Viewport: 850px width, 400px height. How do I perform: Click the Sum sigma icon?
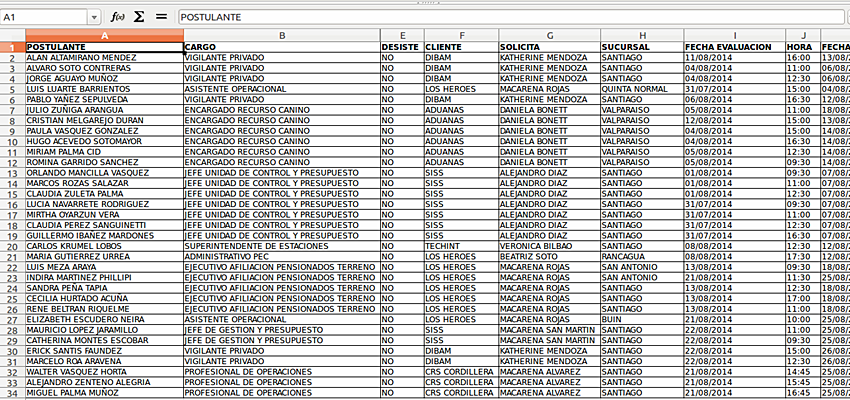click(139, 17)
